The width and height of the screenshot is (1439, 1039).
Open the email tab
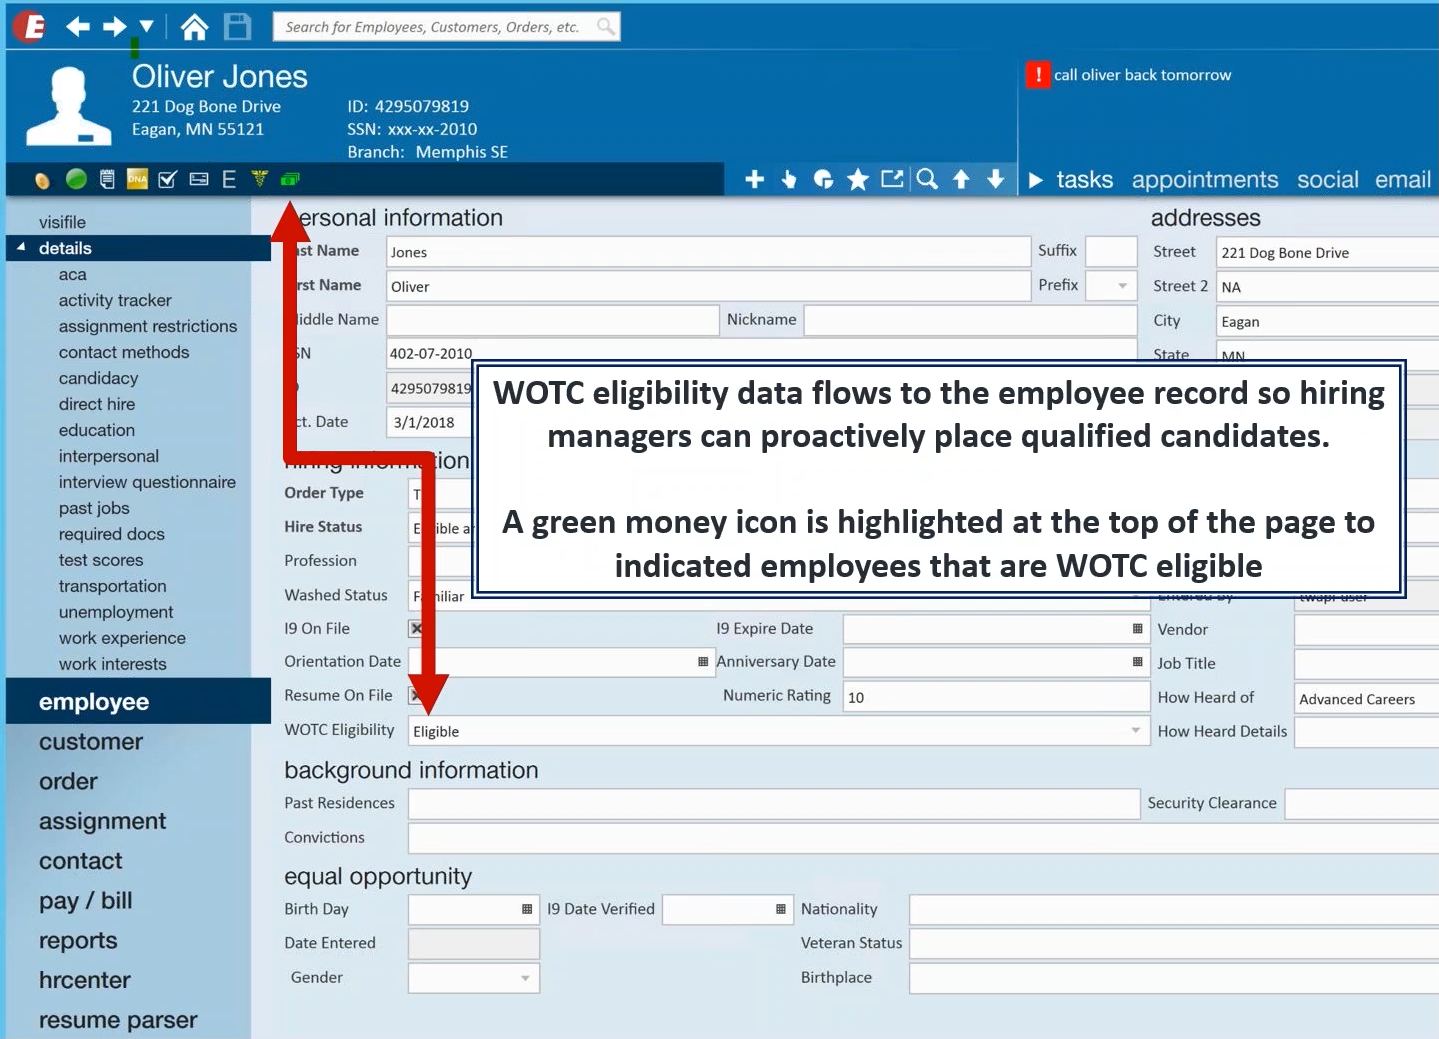click(1403, 180)
